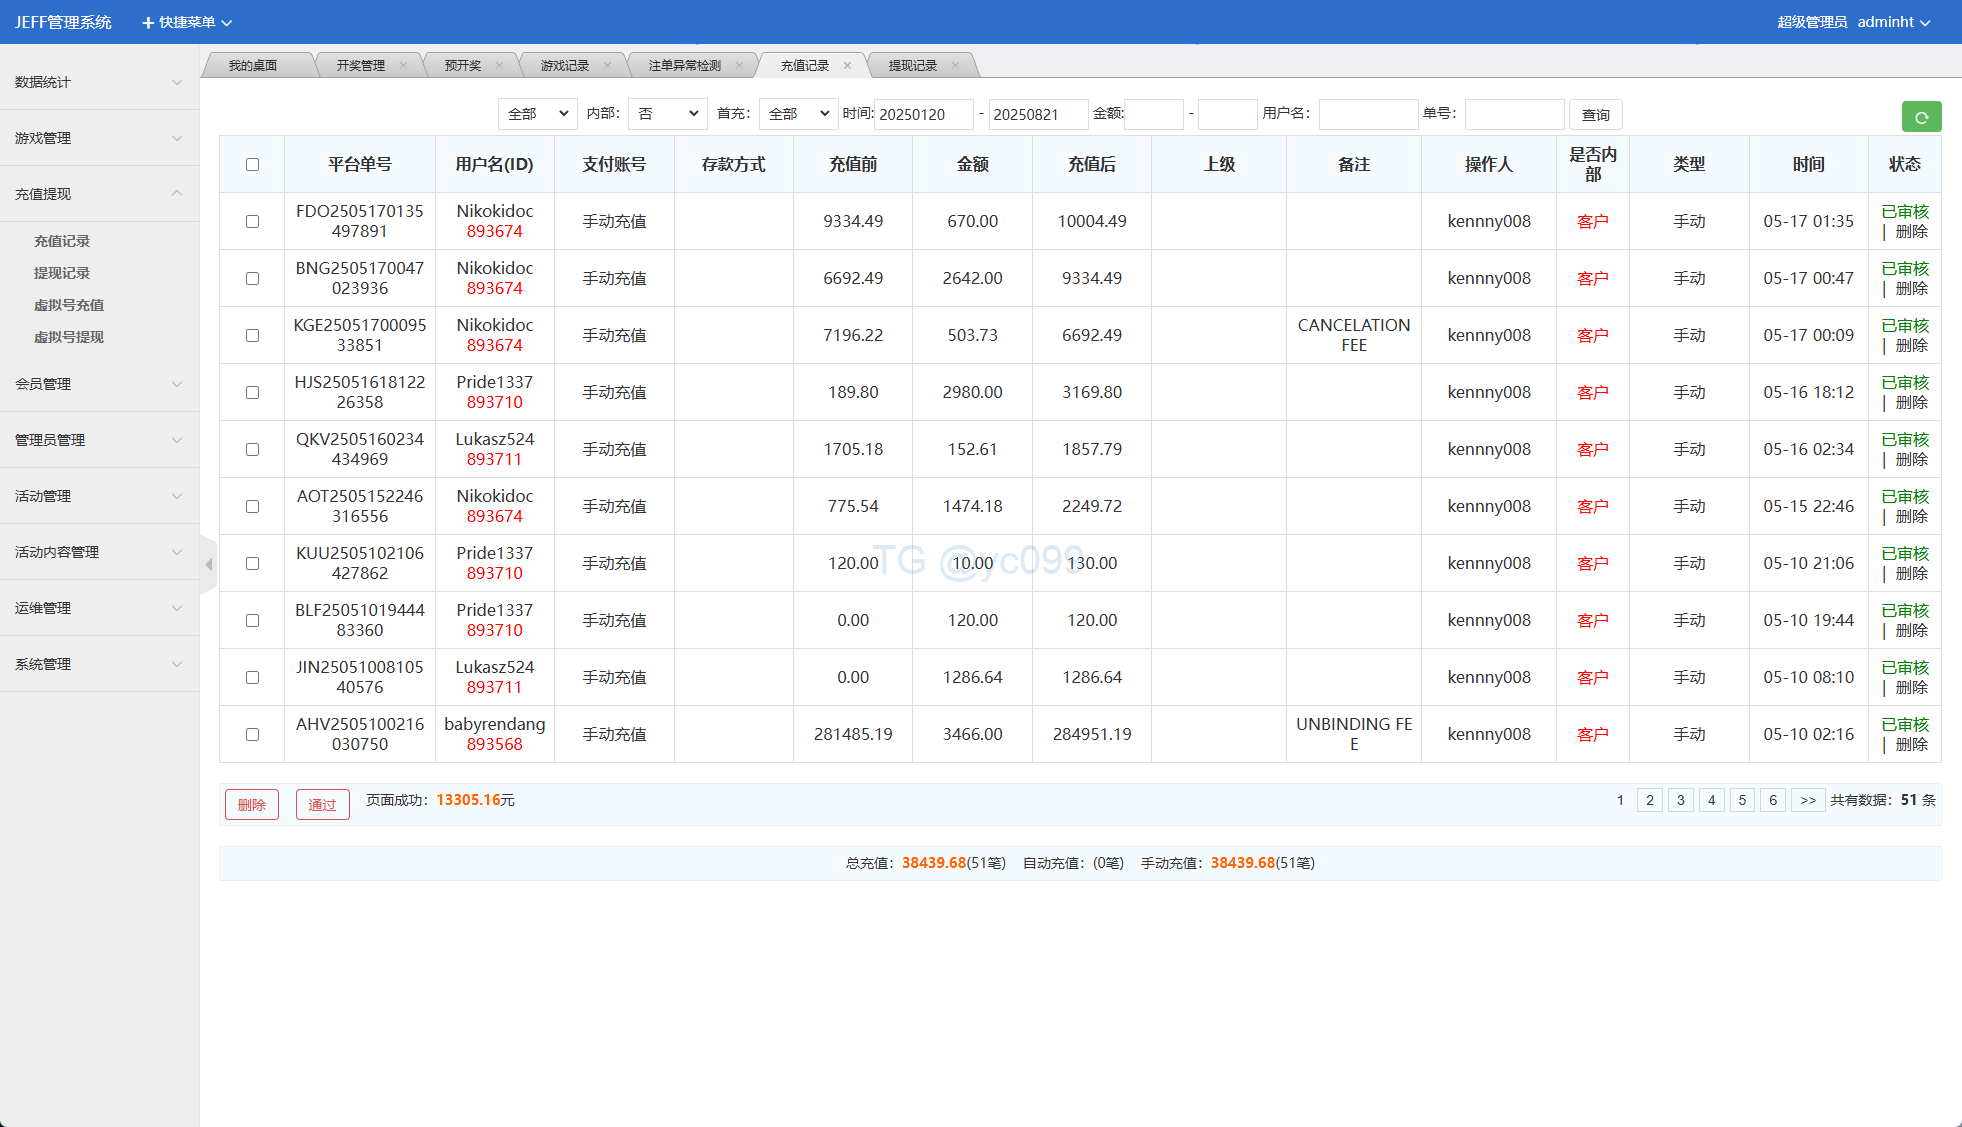Click the green refresh icon button
The image size is (1962, 1127).
[x=1920, y=117]
